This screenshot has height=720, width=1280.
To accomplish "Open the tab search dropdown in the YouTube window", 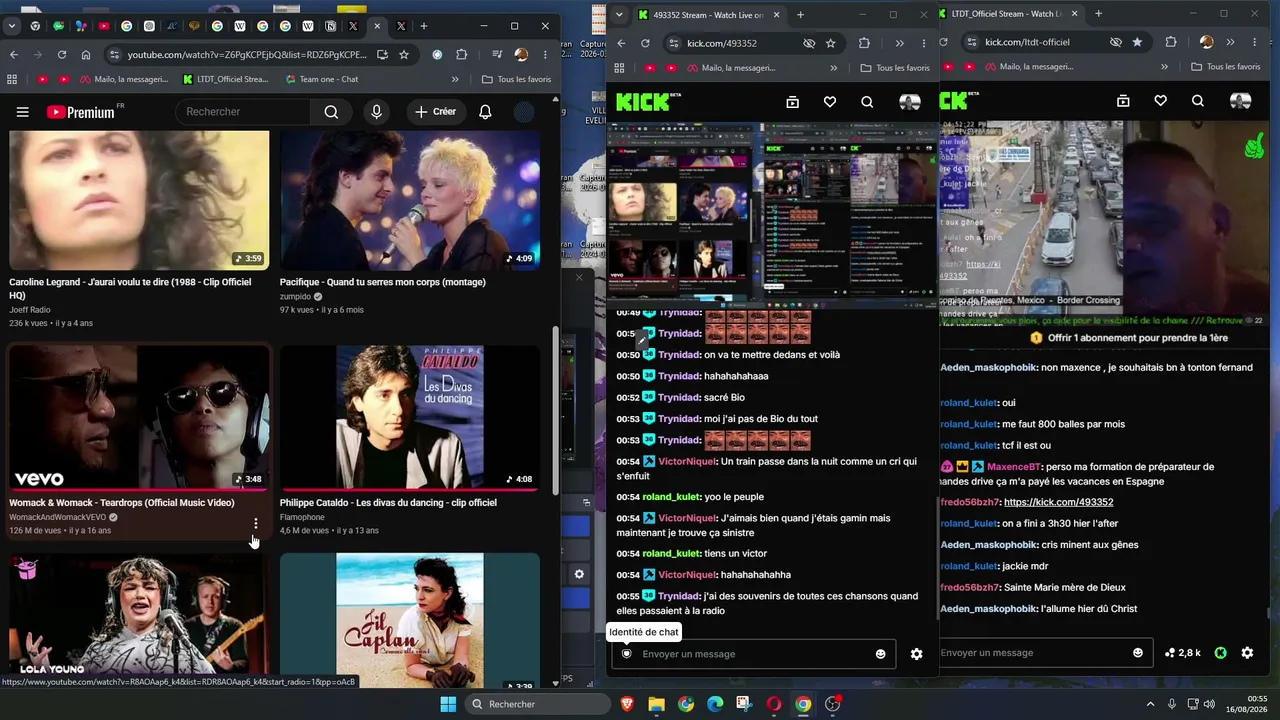I will [x=13, y=26].
